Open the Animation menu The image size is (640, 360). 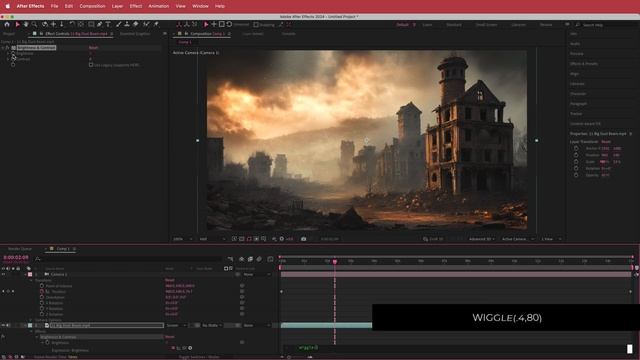(159, 6)
